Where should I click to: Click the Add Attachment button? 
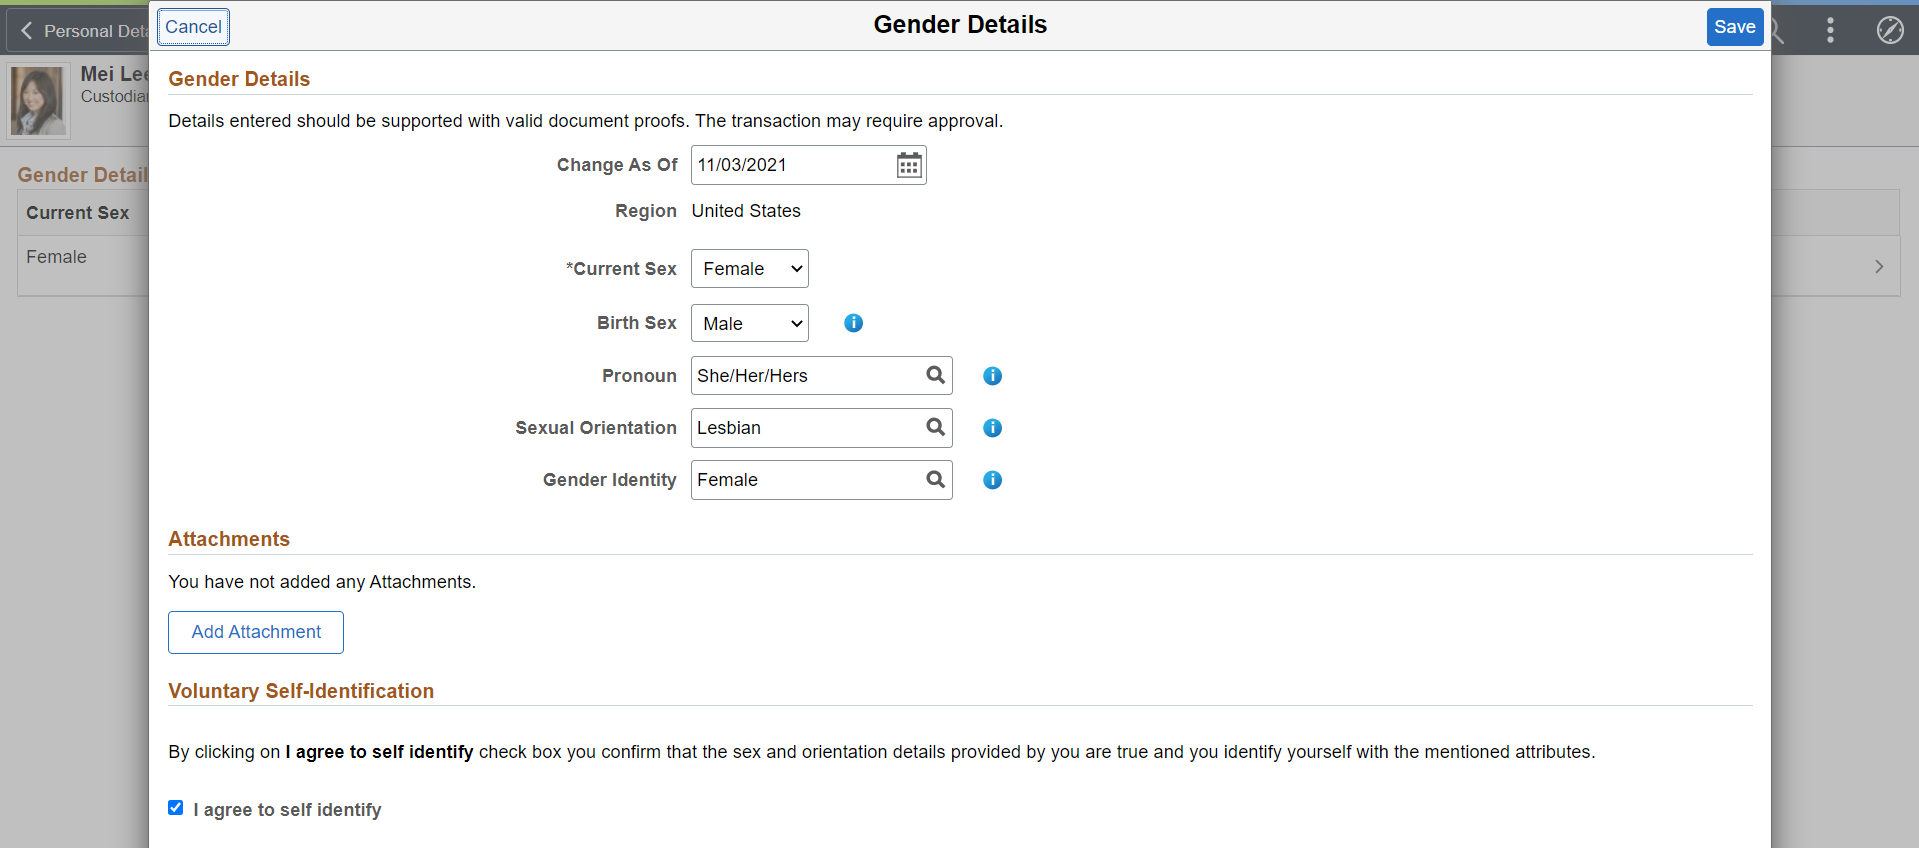tap(256, 632)
